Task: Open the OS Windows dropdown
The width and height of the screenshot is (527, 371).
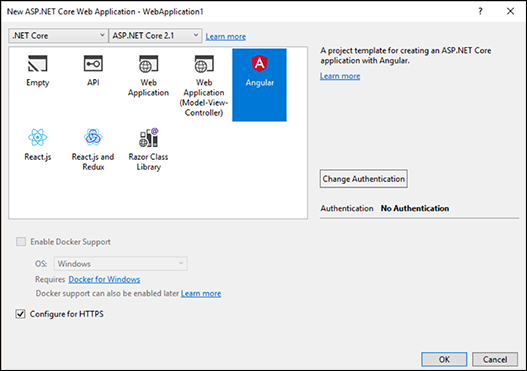Action: pyautogui.click(x=120, y=264)
